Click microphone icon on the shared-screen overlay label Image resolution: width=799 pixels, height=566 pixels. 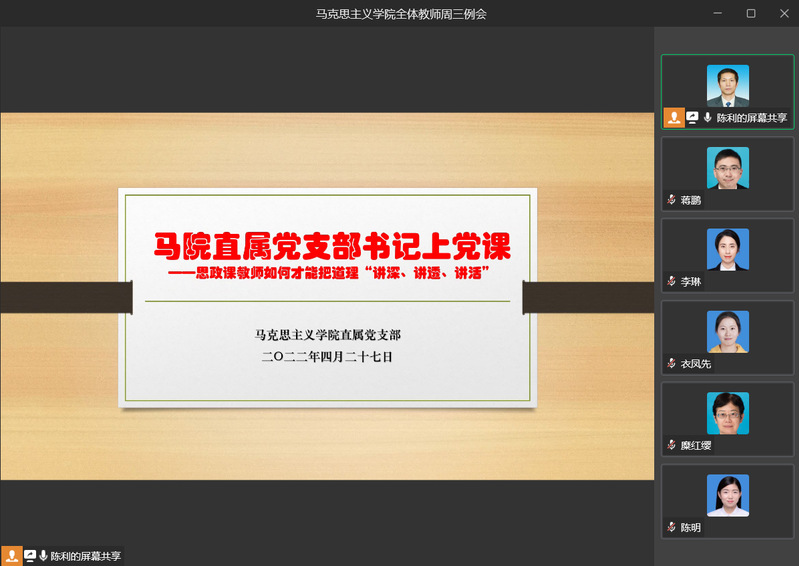pyautogui.click(x=43, y=556)
